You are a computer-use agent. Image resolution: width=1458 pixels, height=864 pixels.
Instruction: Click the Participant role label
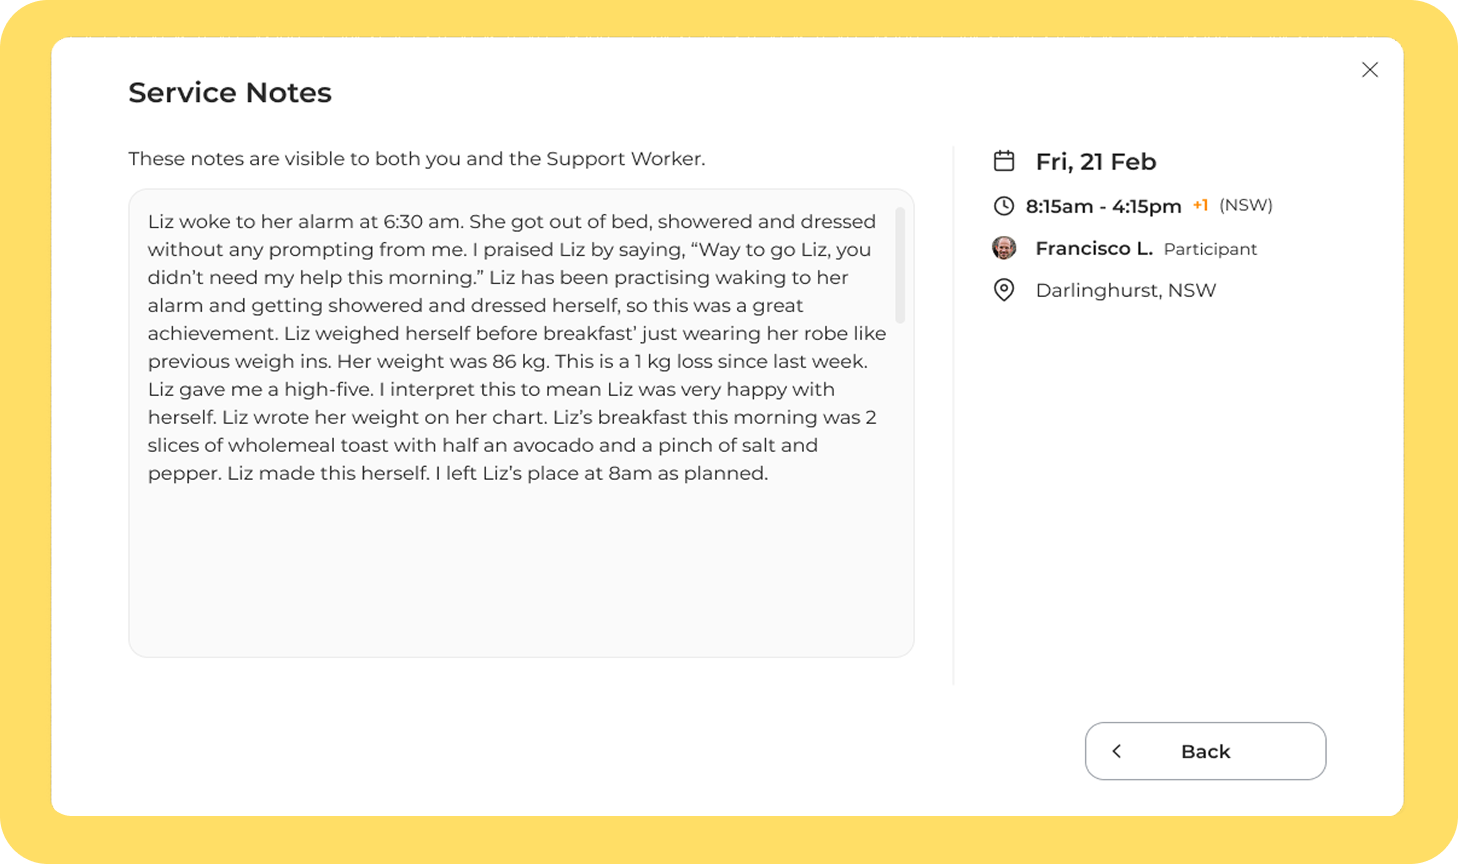[1210, 249]
